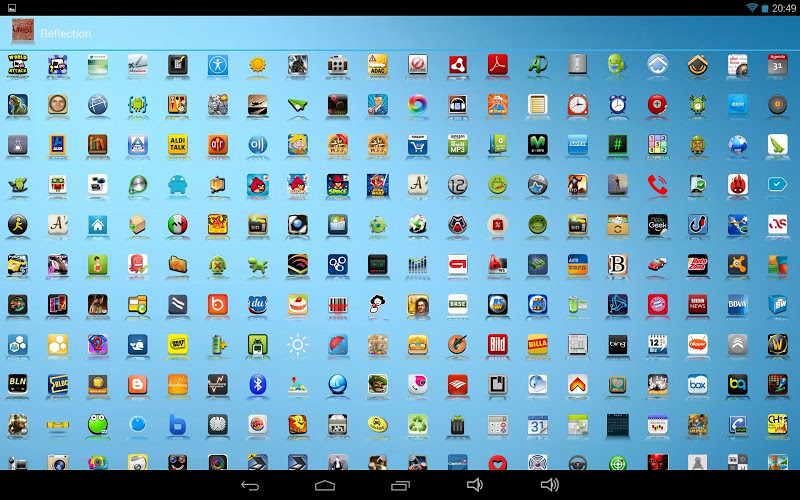Launch the yellow Best Buy icon
The image size is (800, 500).
click(x=178, y=344)
